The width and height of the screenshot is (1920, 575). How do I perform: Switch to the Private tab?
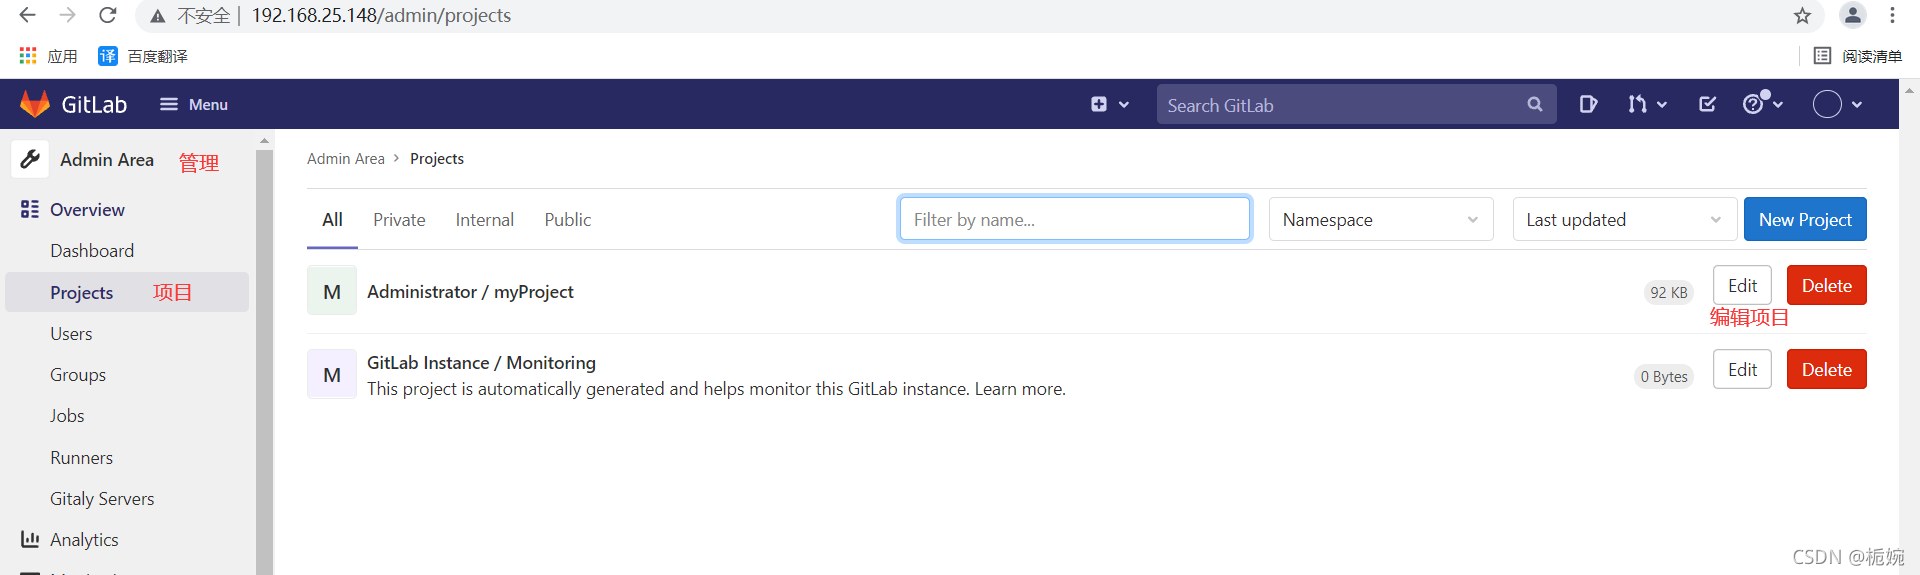pyautogui.click(x=399, y=220)
